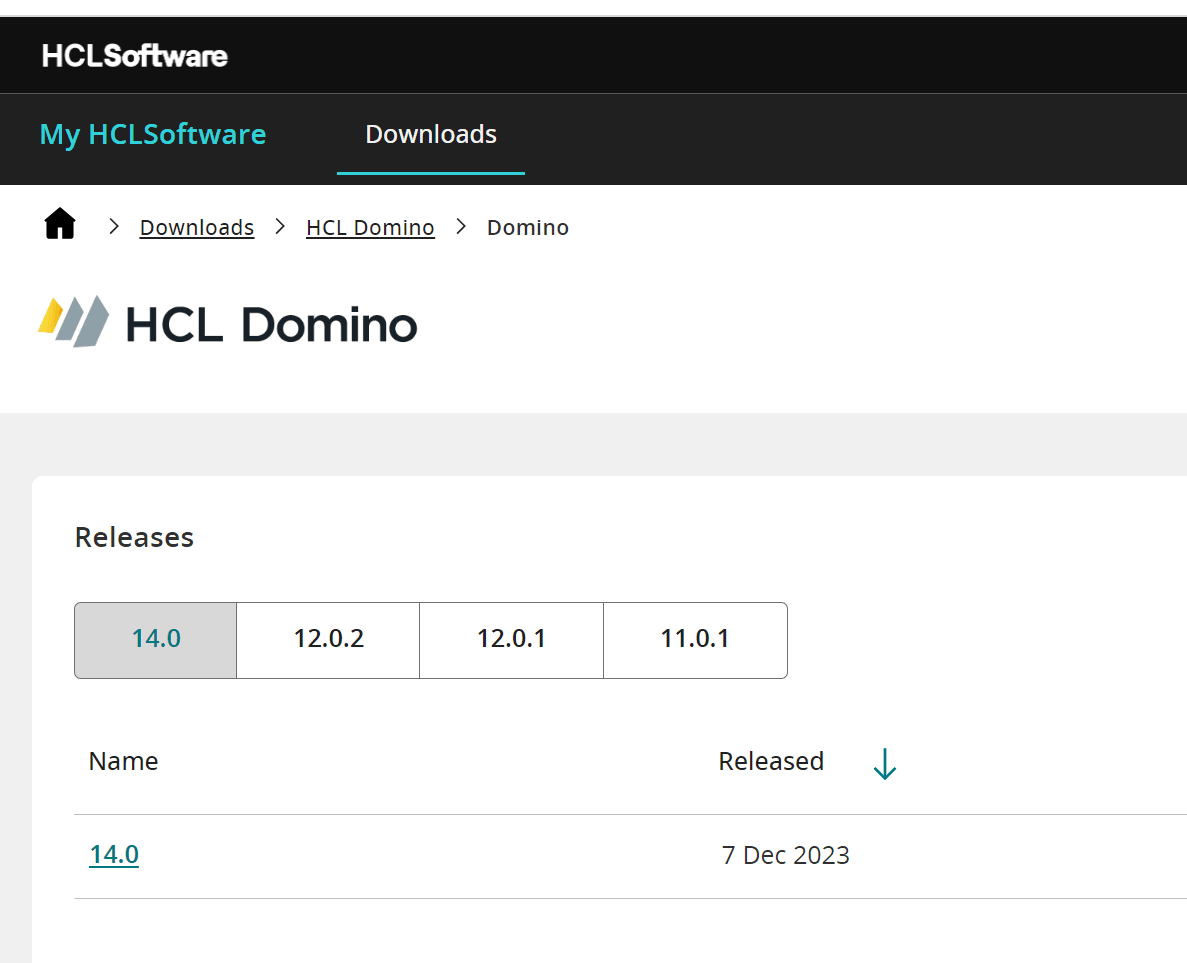Viewport: 1187px width, 963px height.
Task: Switch to the 12.0.1 release tab
Action: 512,640
